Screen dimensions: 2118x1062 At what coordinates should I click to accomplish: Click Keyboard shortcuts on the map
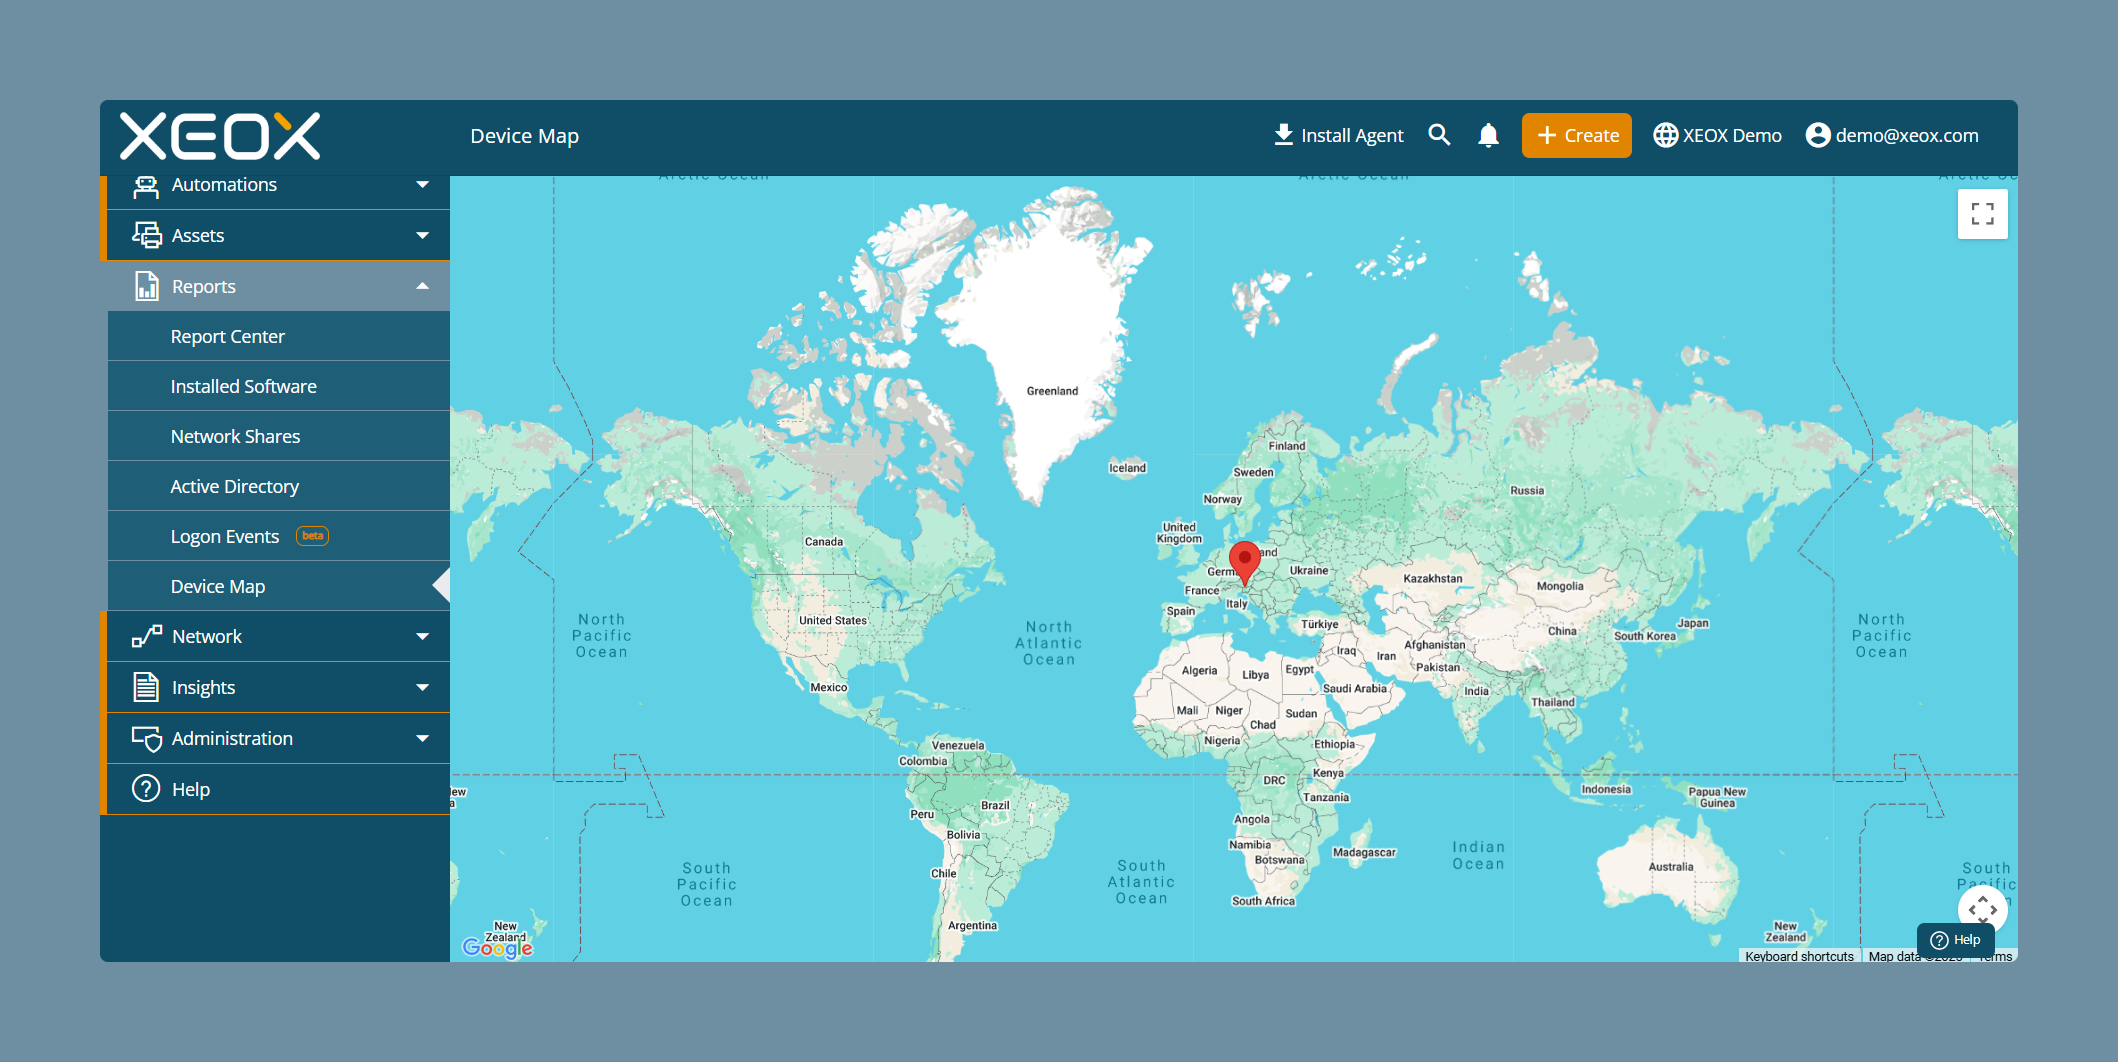pyautogui.click(x=1799, y=956)
